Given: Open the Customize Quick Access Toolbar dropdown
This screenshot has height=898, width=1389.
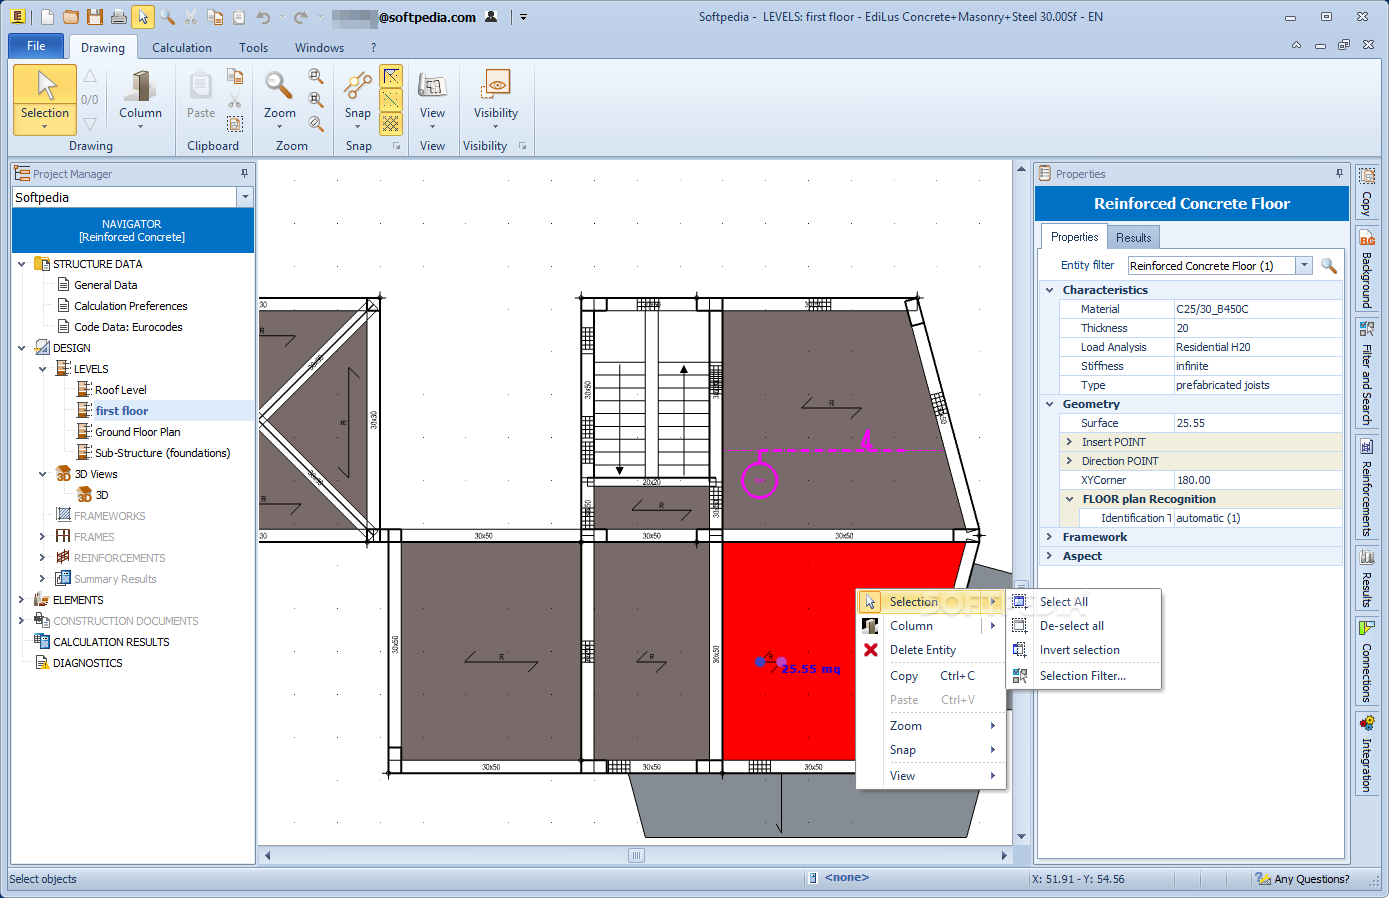Looking at the screenshot, I should tap(523, 17).
